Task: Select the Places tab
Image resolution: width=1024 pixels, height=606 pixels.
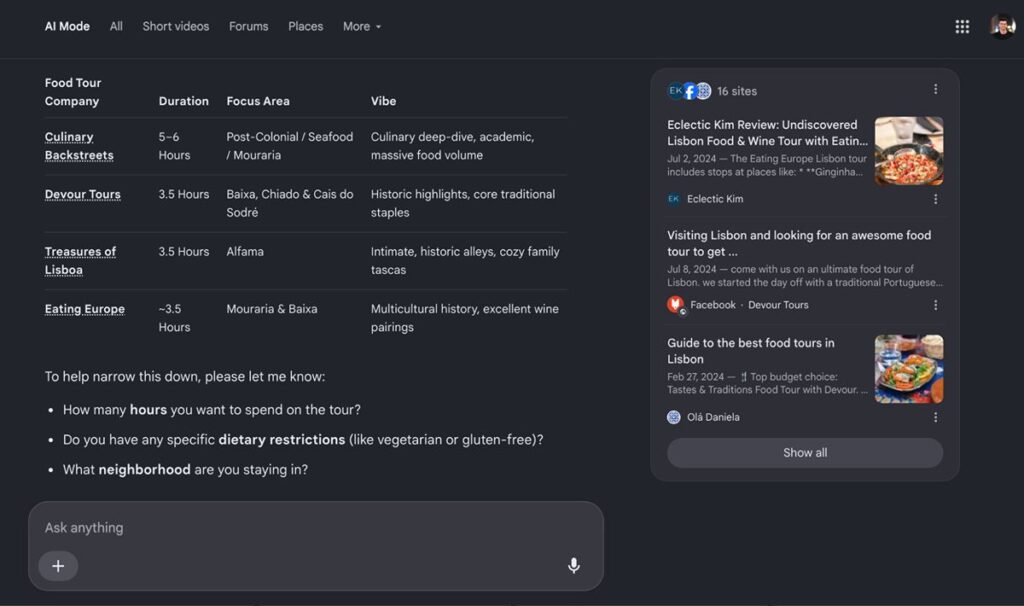Action: tap(306, 27)
